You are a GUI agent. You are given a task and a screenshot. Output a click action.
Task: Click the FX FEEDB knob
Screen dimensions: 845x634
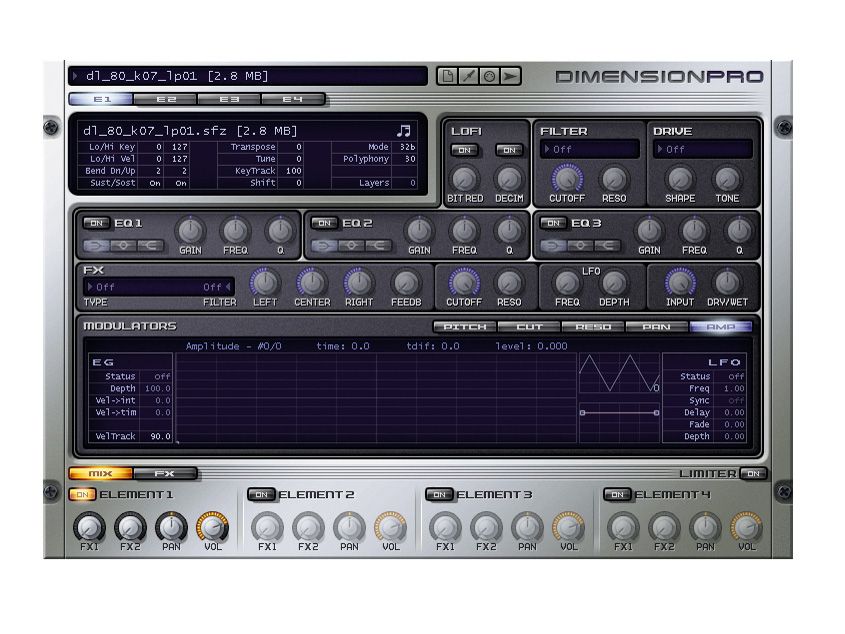tap(406, 282)
